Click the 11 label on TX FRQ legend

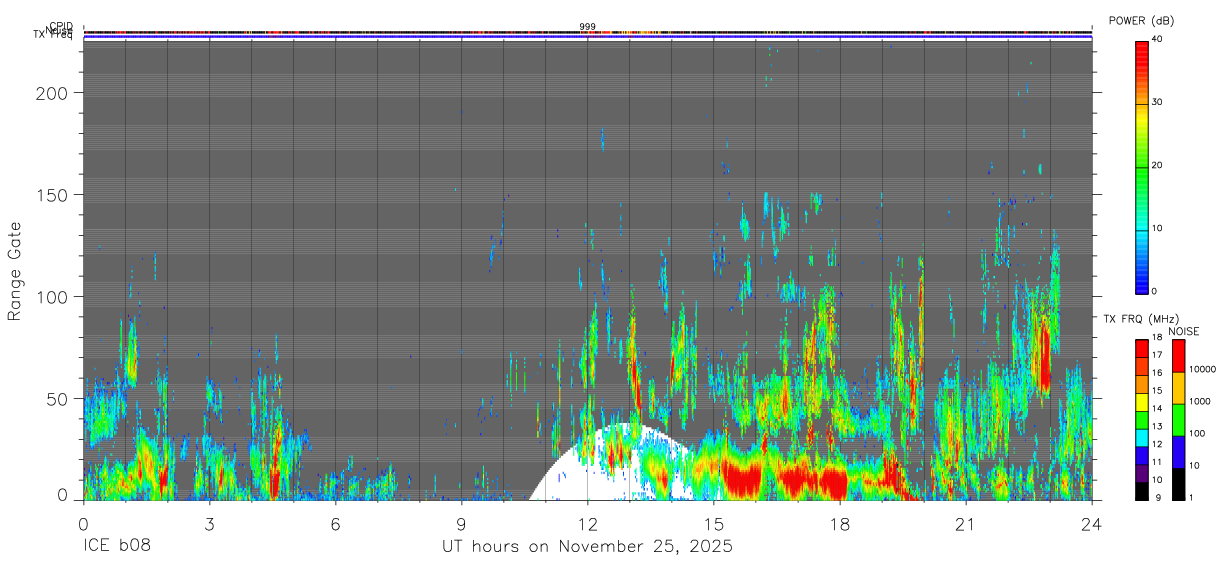click(x=1157, y=462)
